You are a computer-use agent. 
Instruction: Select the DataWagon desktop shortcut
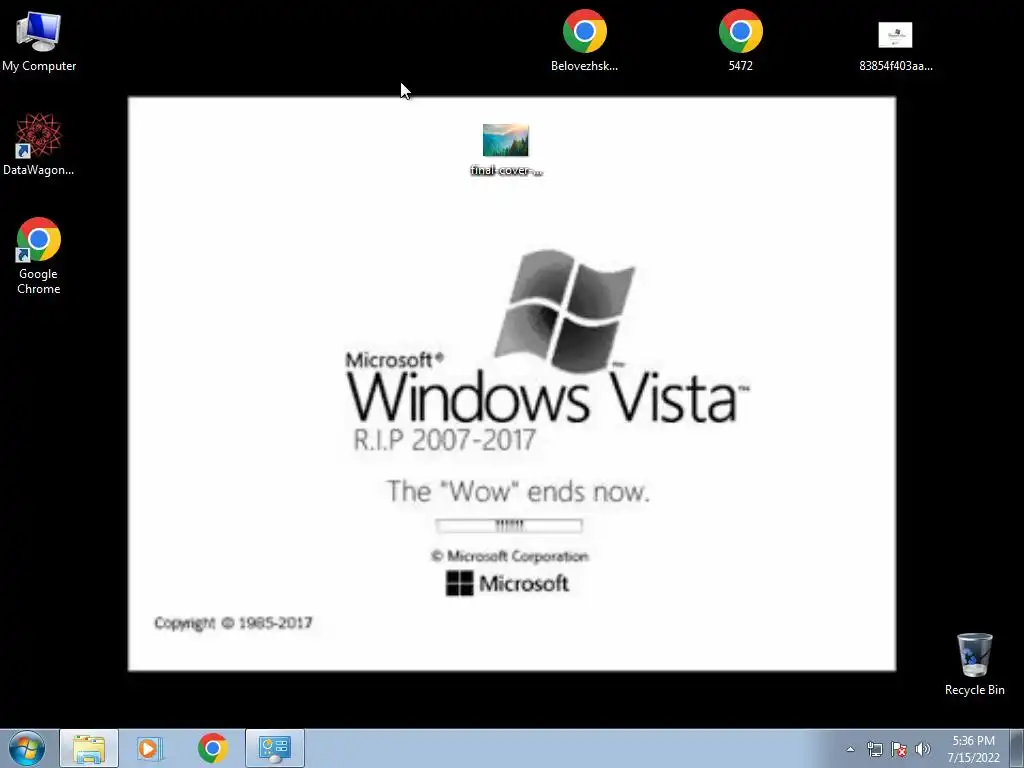point(39,144)
